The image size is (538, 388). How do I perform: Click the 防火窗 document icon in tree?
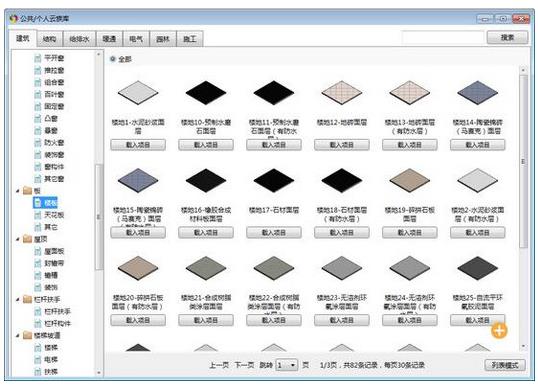pyautogui.click(x=38, y=143)
